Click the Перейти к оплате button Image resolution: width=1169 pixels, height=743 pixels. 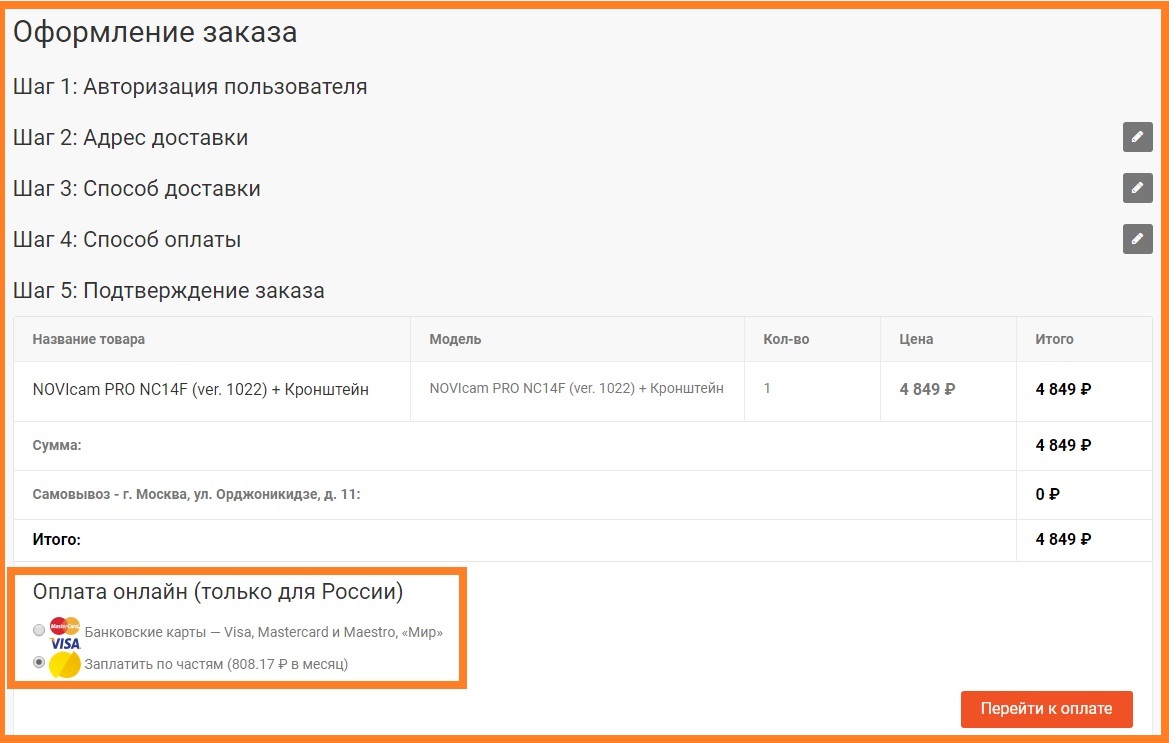(x=1046, y=709)
